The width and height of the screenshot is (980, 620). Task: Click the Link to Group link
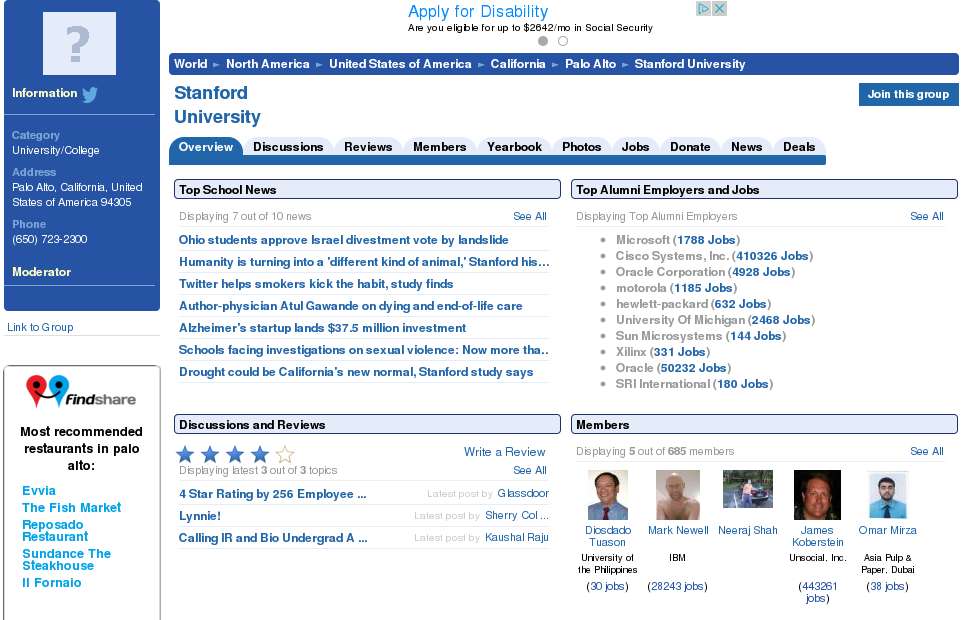tap(40, 327)
